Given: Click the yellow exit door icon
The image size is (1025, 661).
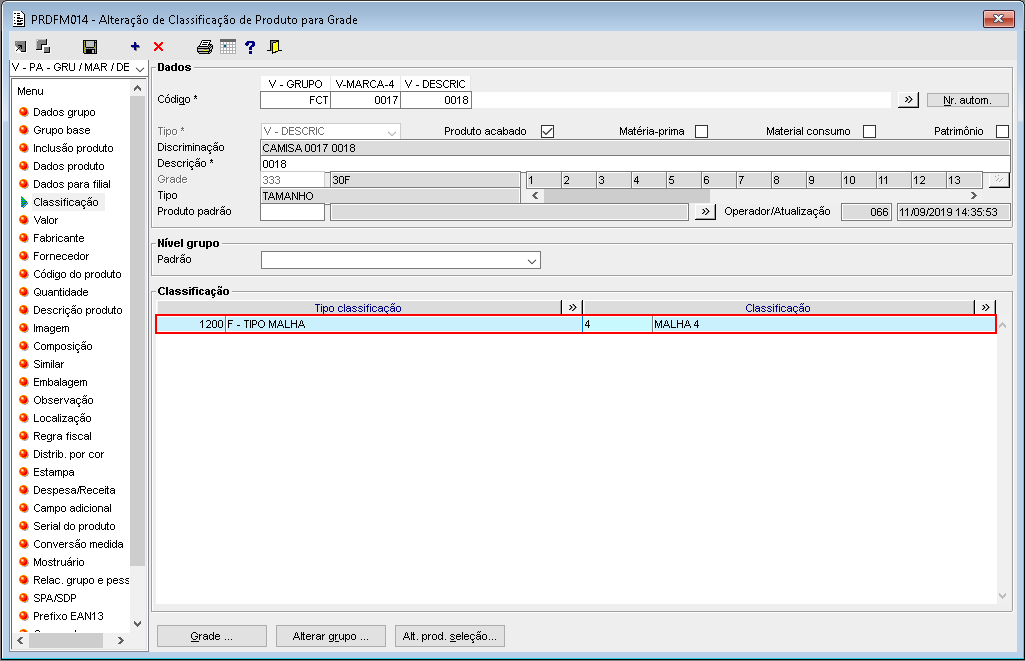Looking at the screenshot, I should point(275,46).
